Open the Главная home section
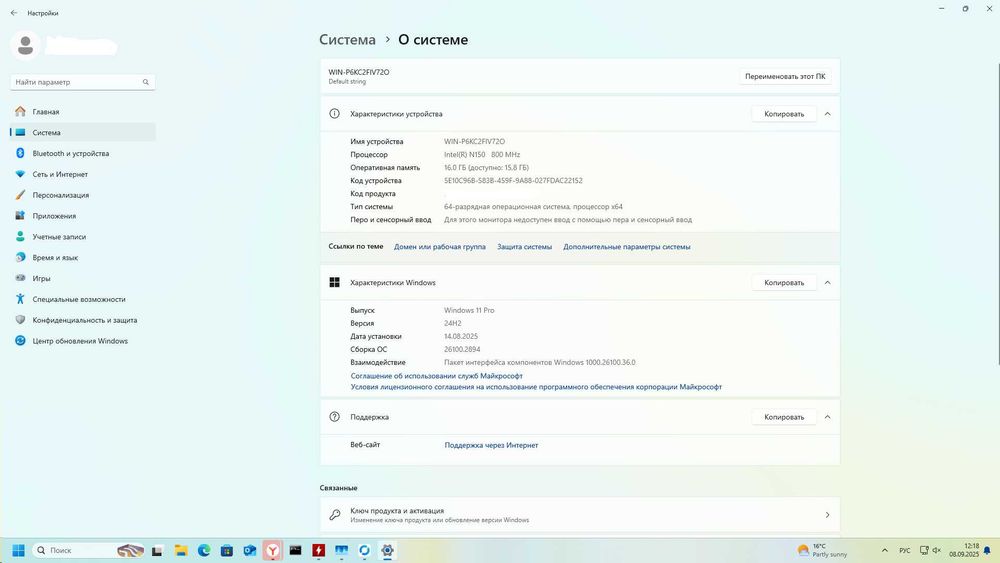This screenshot has width=1000, height=563. [83, 112]
